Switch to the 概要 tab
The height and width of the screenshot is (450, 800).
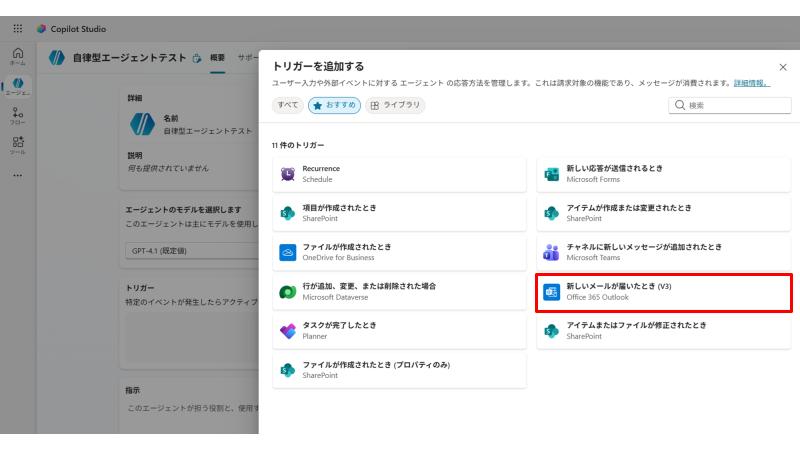click(217, 58)
